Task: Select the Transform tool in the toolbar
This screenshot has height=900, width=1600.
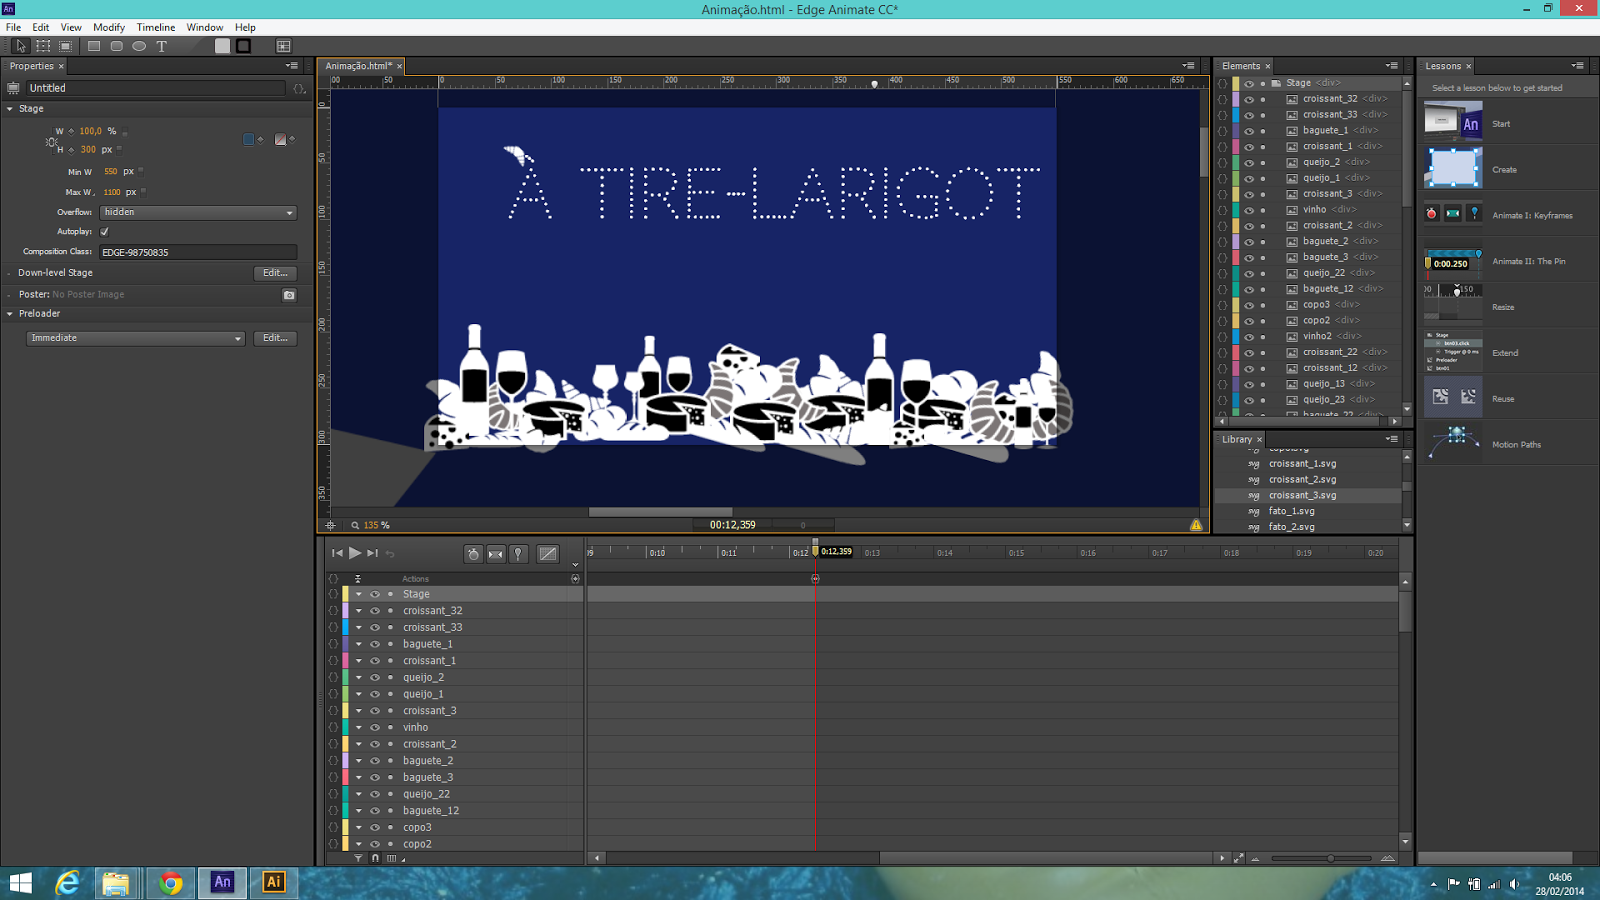Action: (x=43, y=46)
